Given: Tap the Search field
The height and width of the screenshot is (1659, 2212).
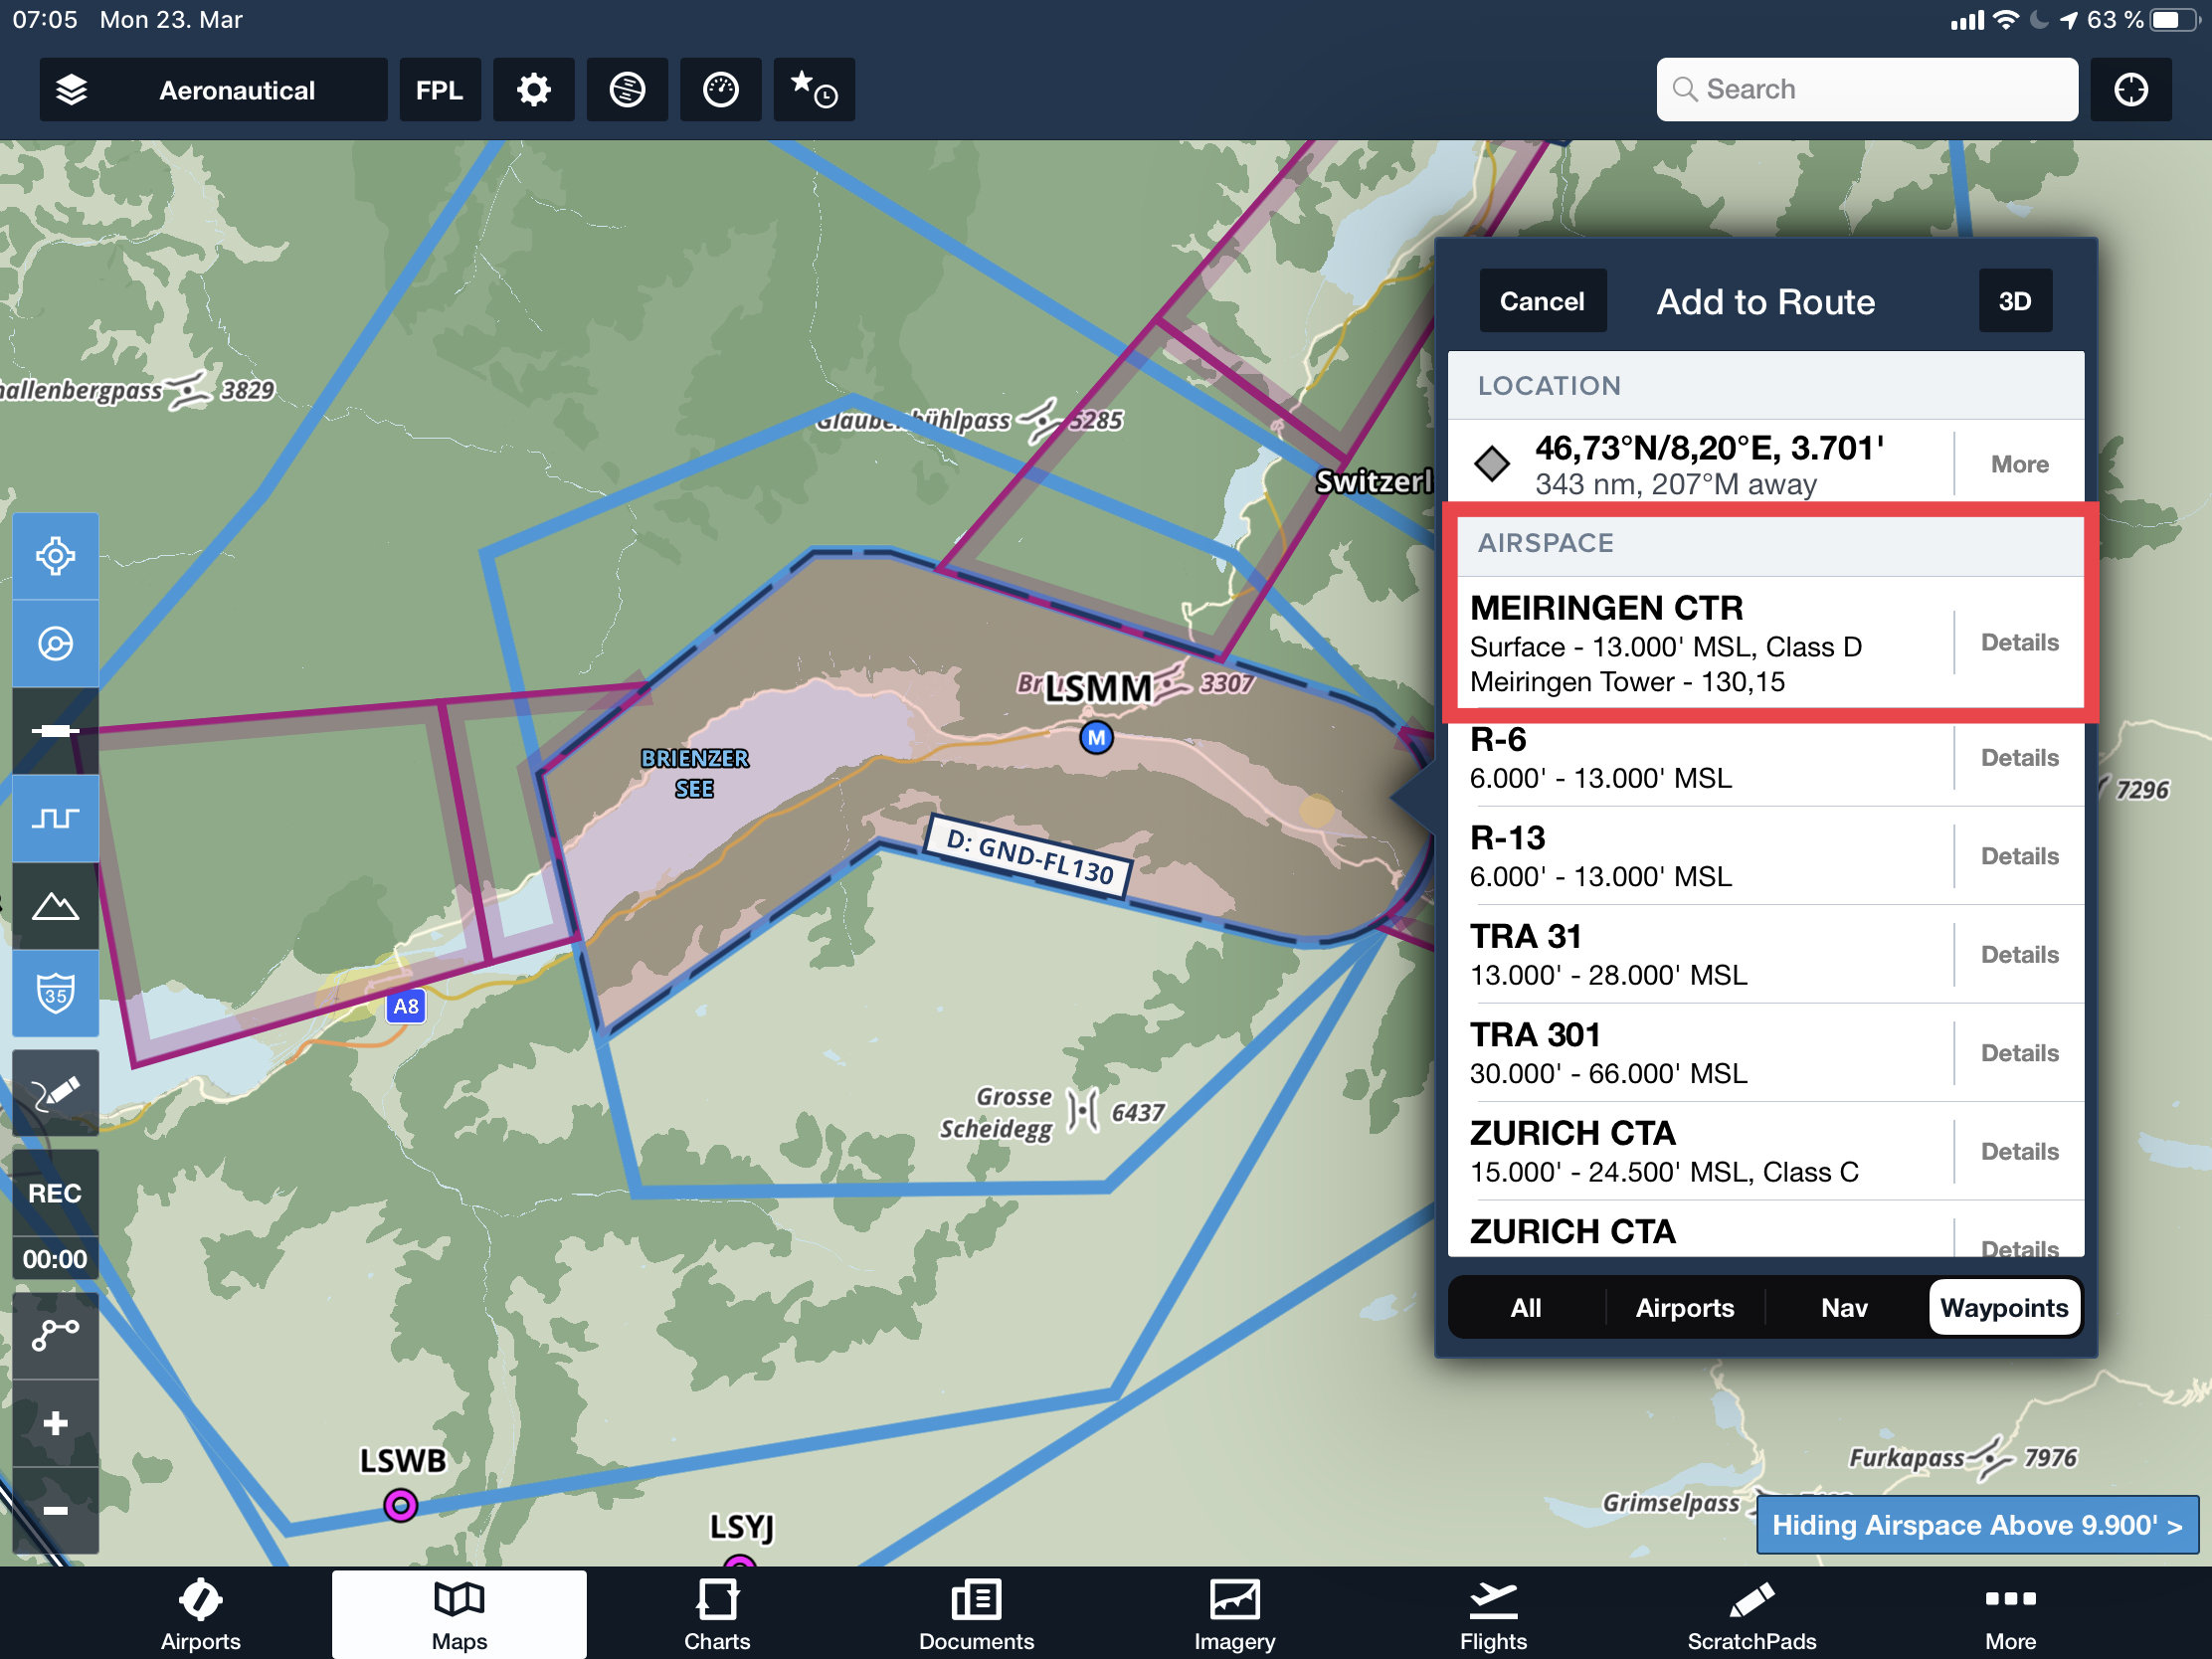Looking at the screenshot, I should click(1866, 90).
